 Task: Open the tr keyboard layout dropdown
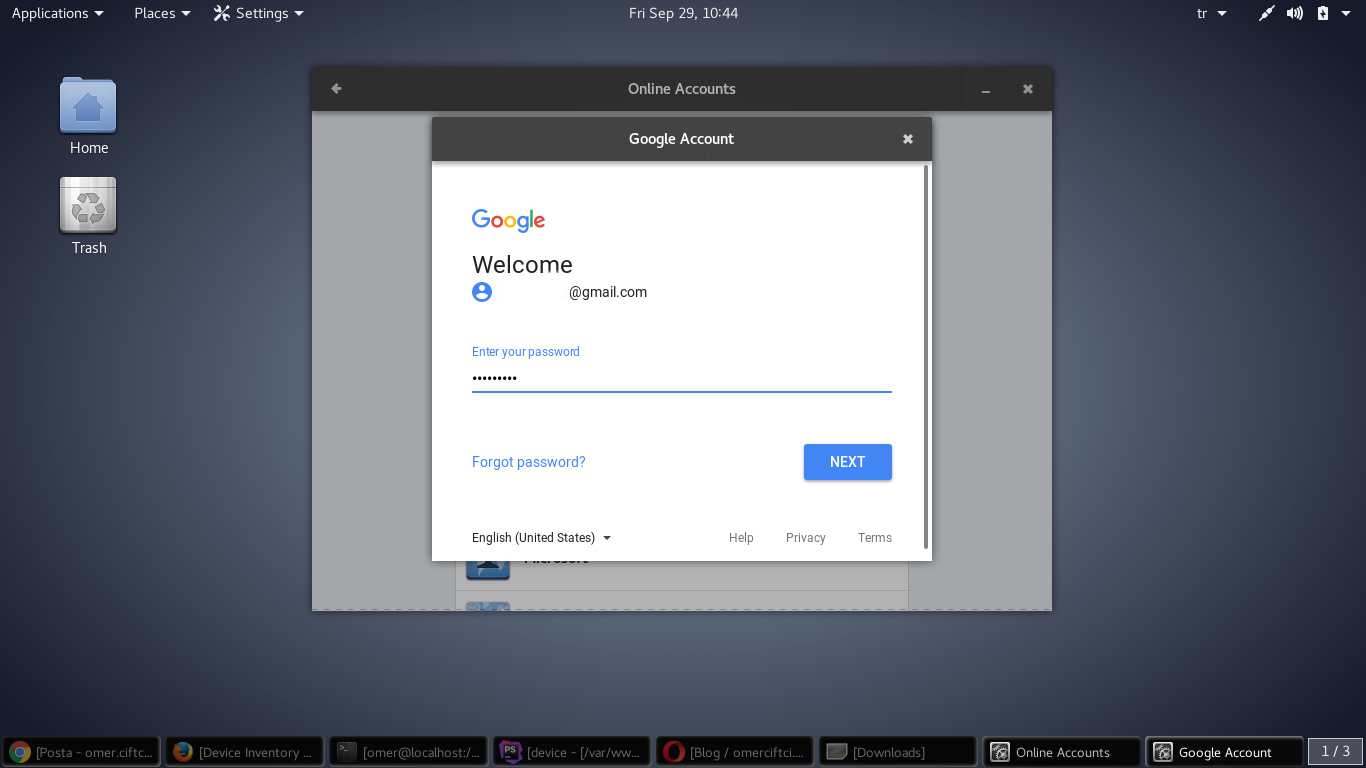coord(1211,13)
